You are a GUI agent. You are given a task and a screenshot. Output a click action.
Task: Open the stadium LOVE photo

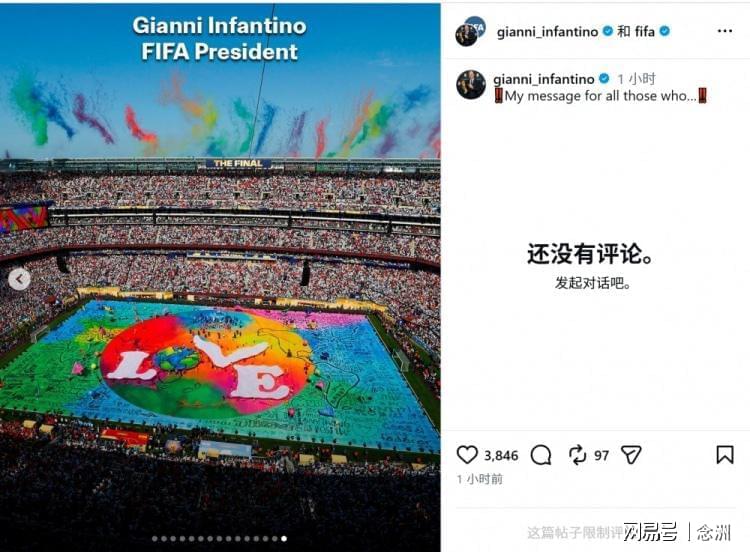(220, 277)
